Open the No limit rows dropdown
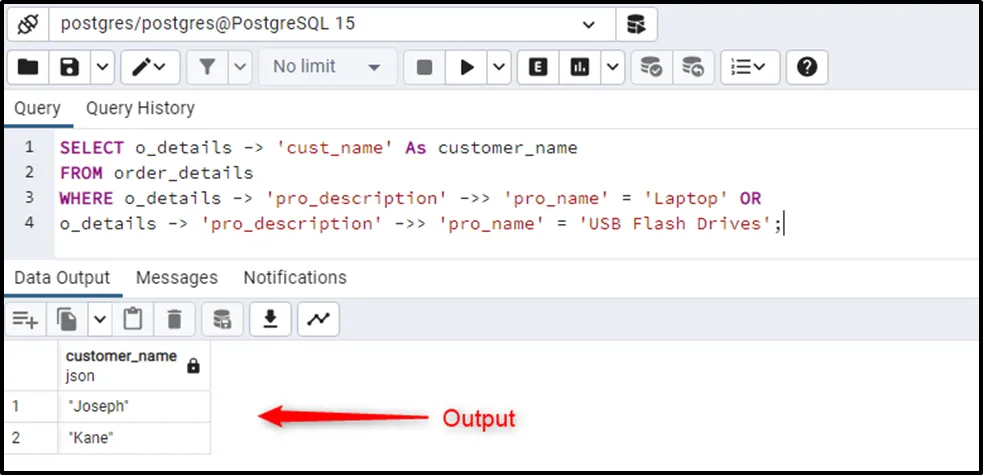This screenshot has height=475, width=983. (327, 67)
